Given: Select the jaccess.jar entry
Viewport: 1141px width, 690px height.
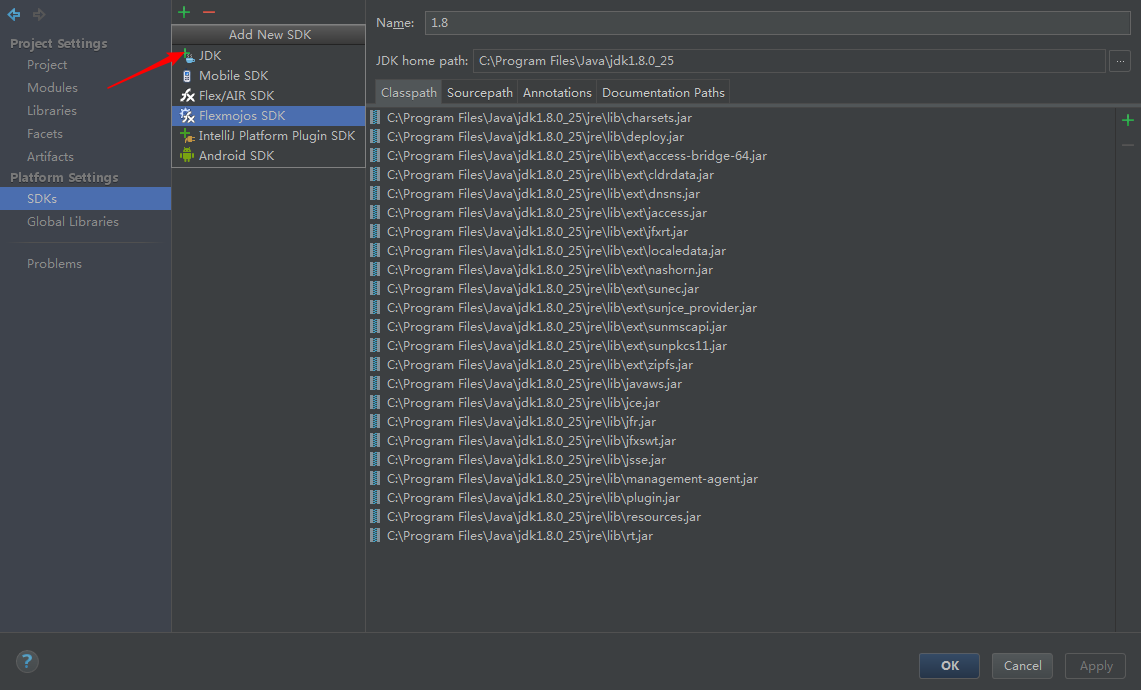Looking at the screenshot, I should [538, 213].
